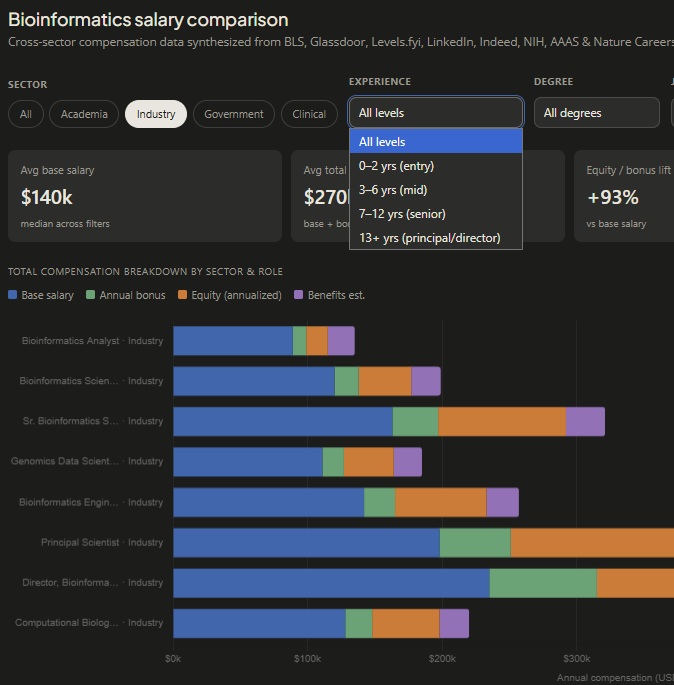Viewport: 674px width, 685px height.
Task: Select the All sector filter pill
Action: coord(26,114)
